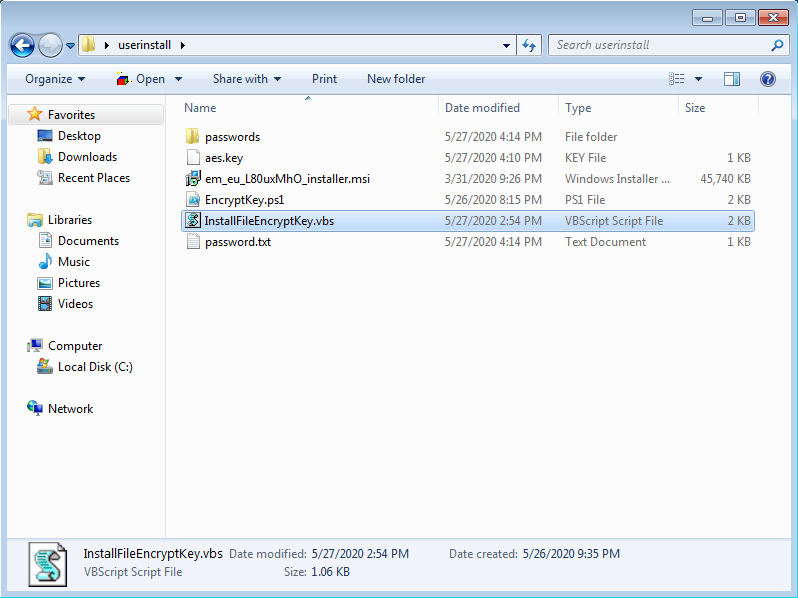Click the magnifier search icon
This screenshot has width=798, height=598.
tap(777, 45)
